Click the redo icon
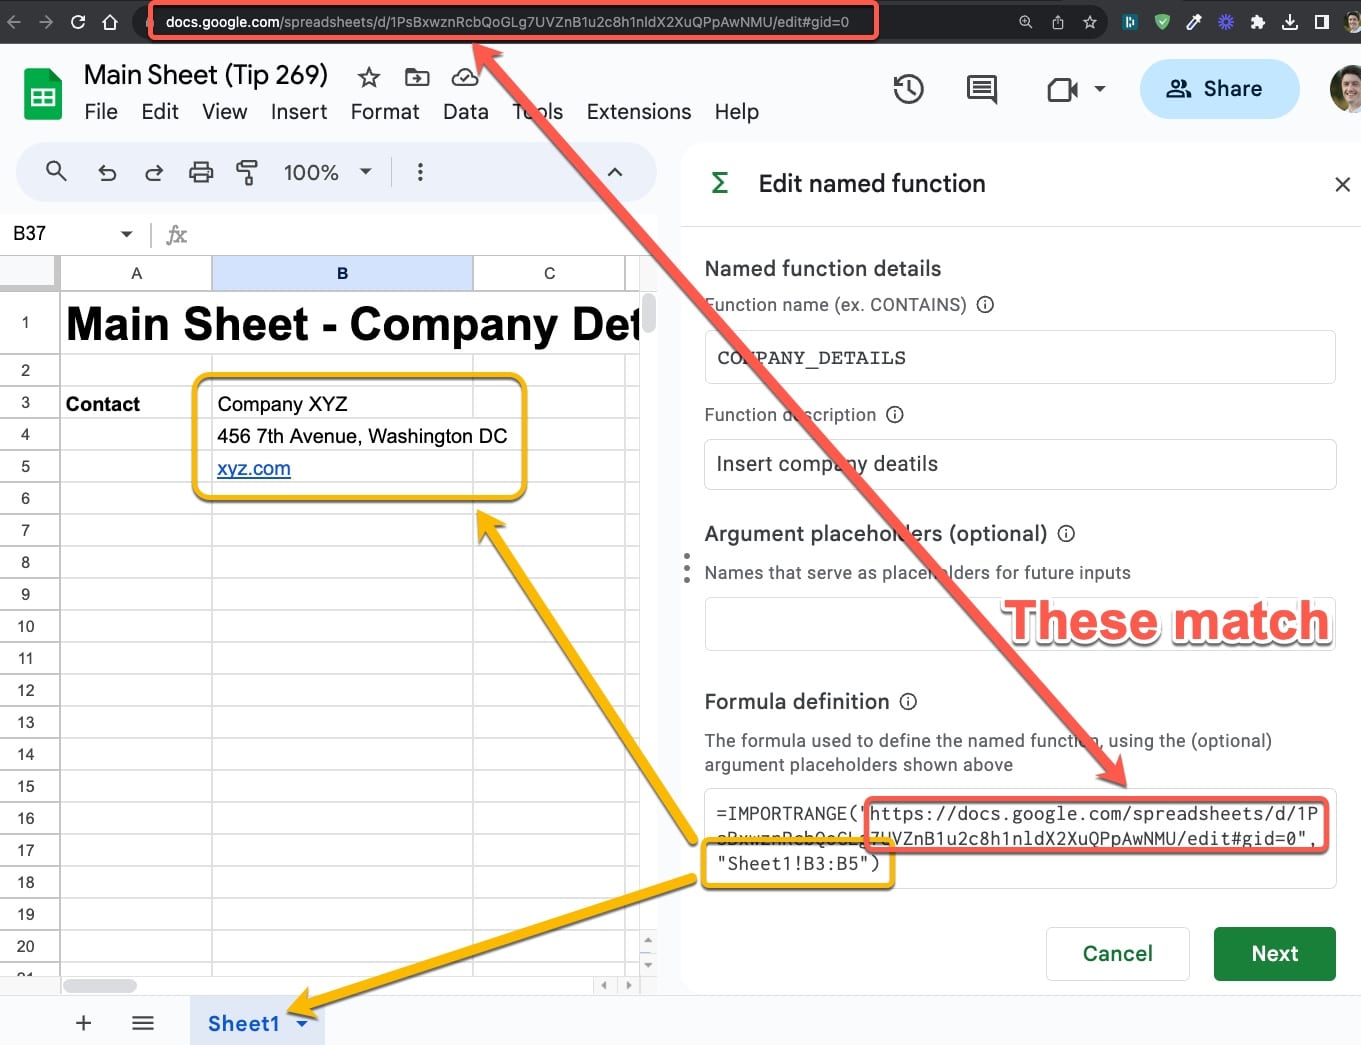1361x1045 pixels. (x=153, y=172)
